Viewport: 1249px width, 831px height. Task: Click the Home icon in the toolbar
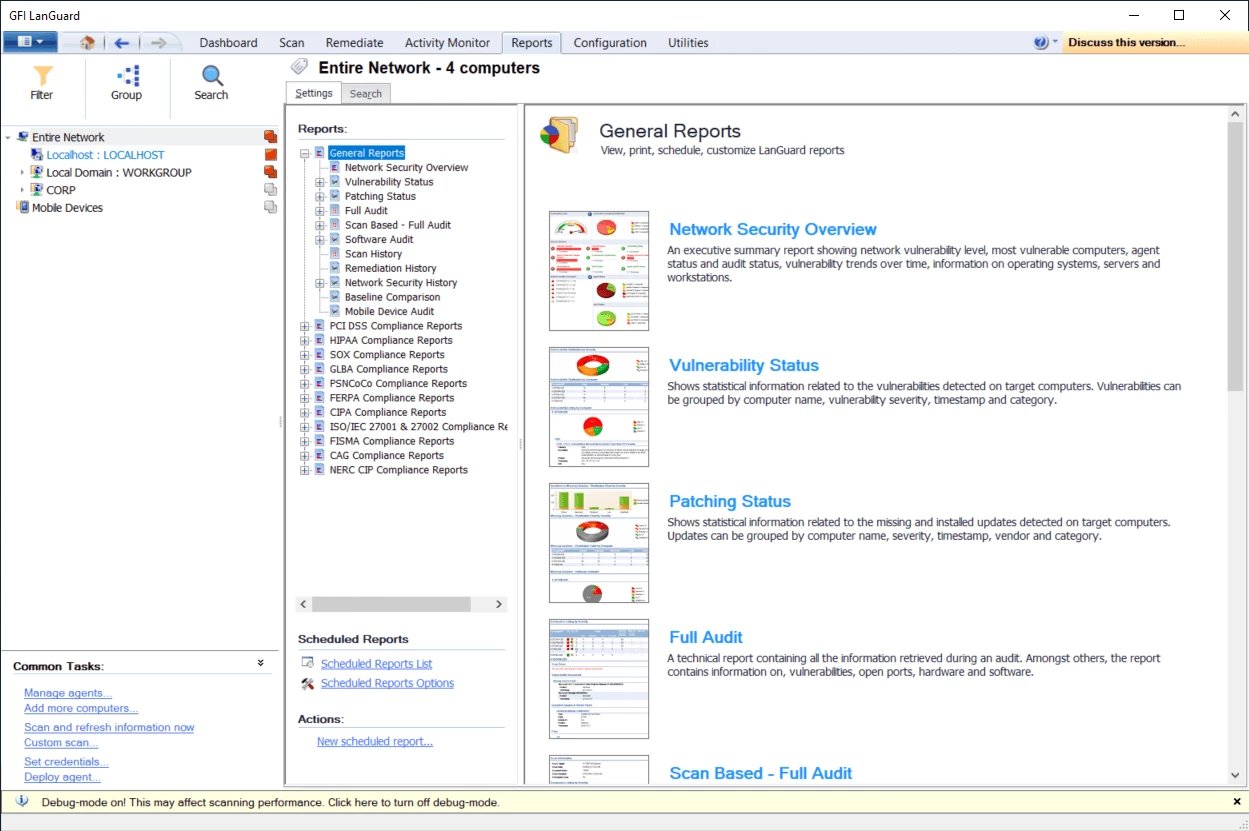click(x=87, y=43)
